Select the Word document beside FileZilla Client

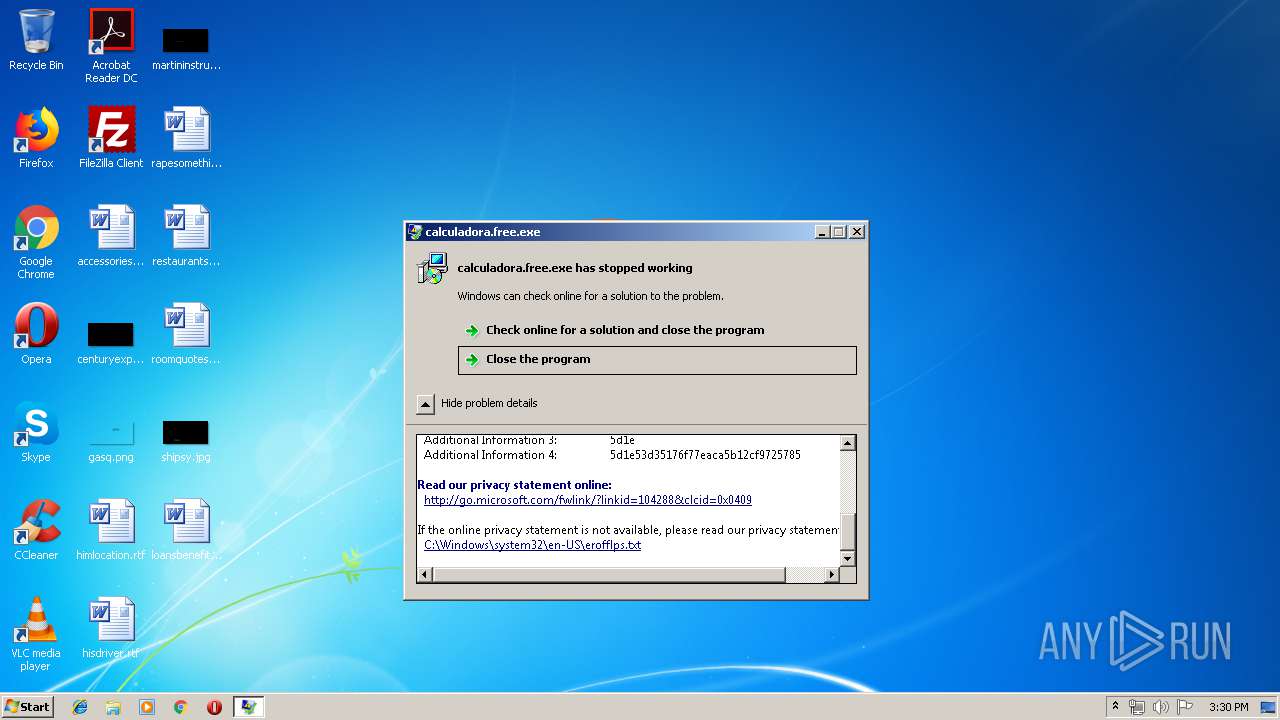186,138
